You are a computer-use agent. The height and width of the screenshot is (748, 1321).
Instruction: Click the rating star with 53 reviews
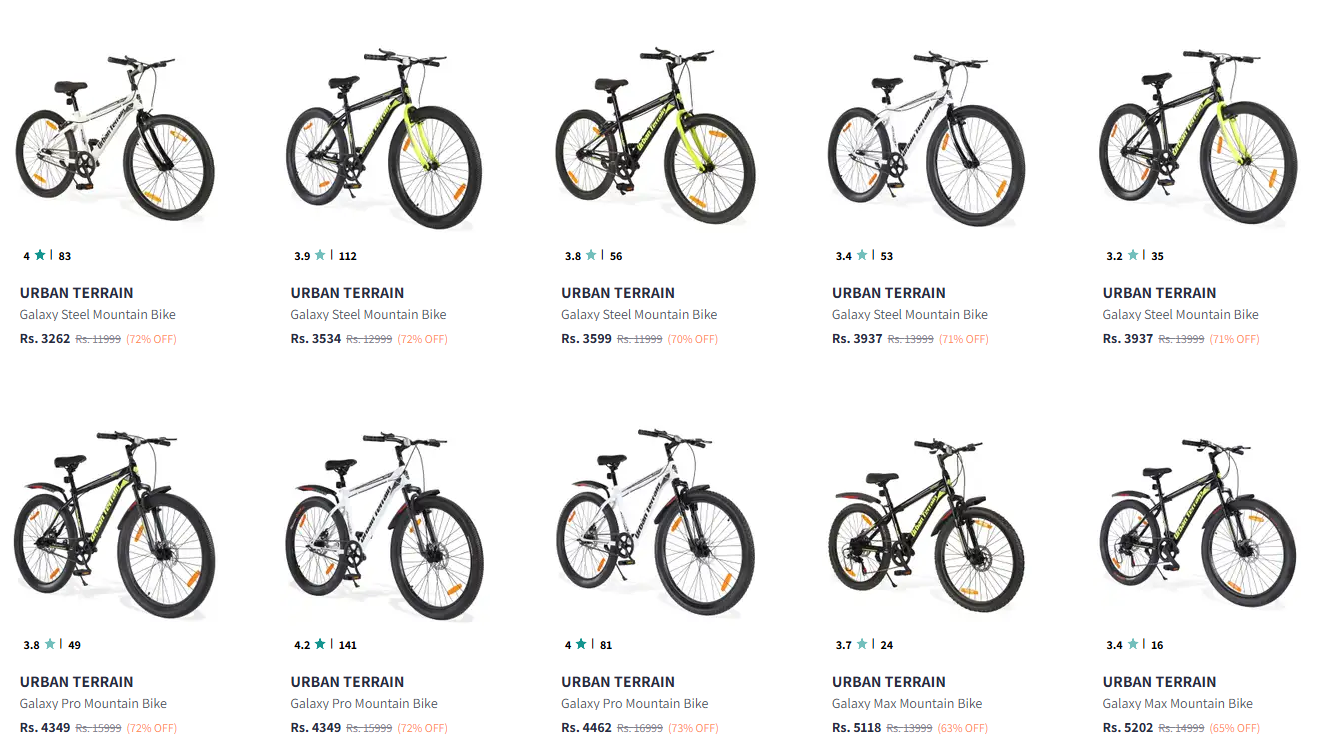click(x=862, y=255)
